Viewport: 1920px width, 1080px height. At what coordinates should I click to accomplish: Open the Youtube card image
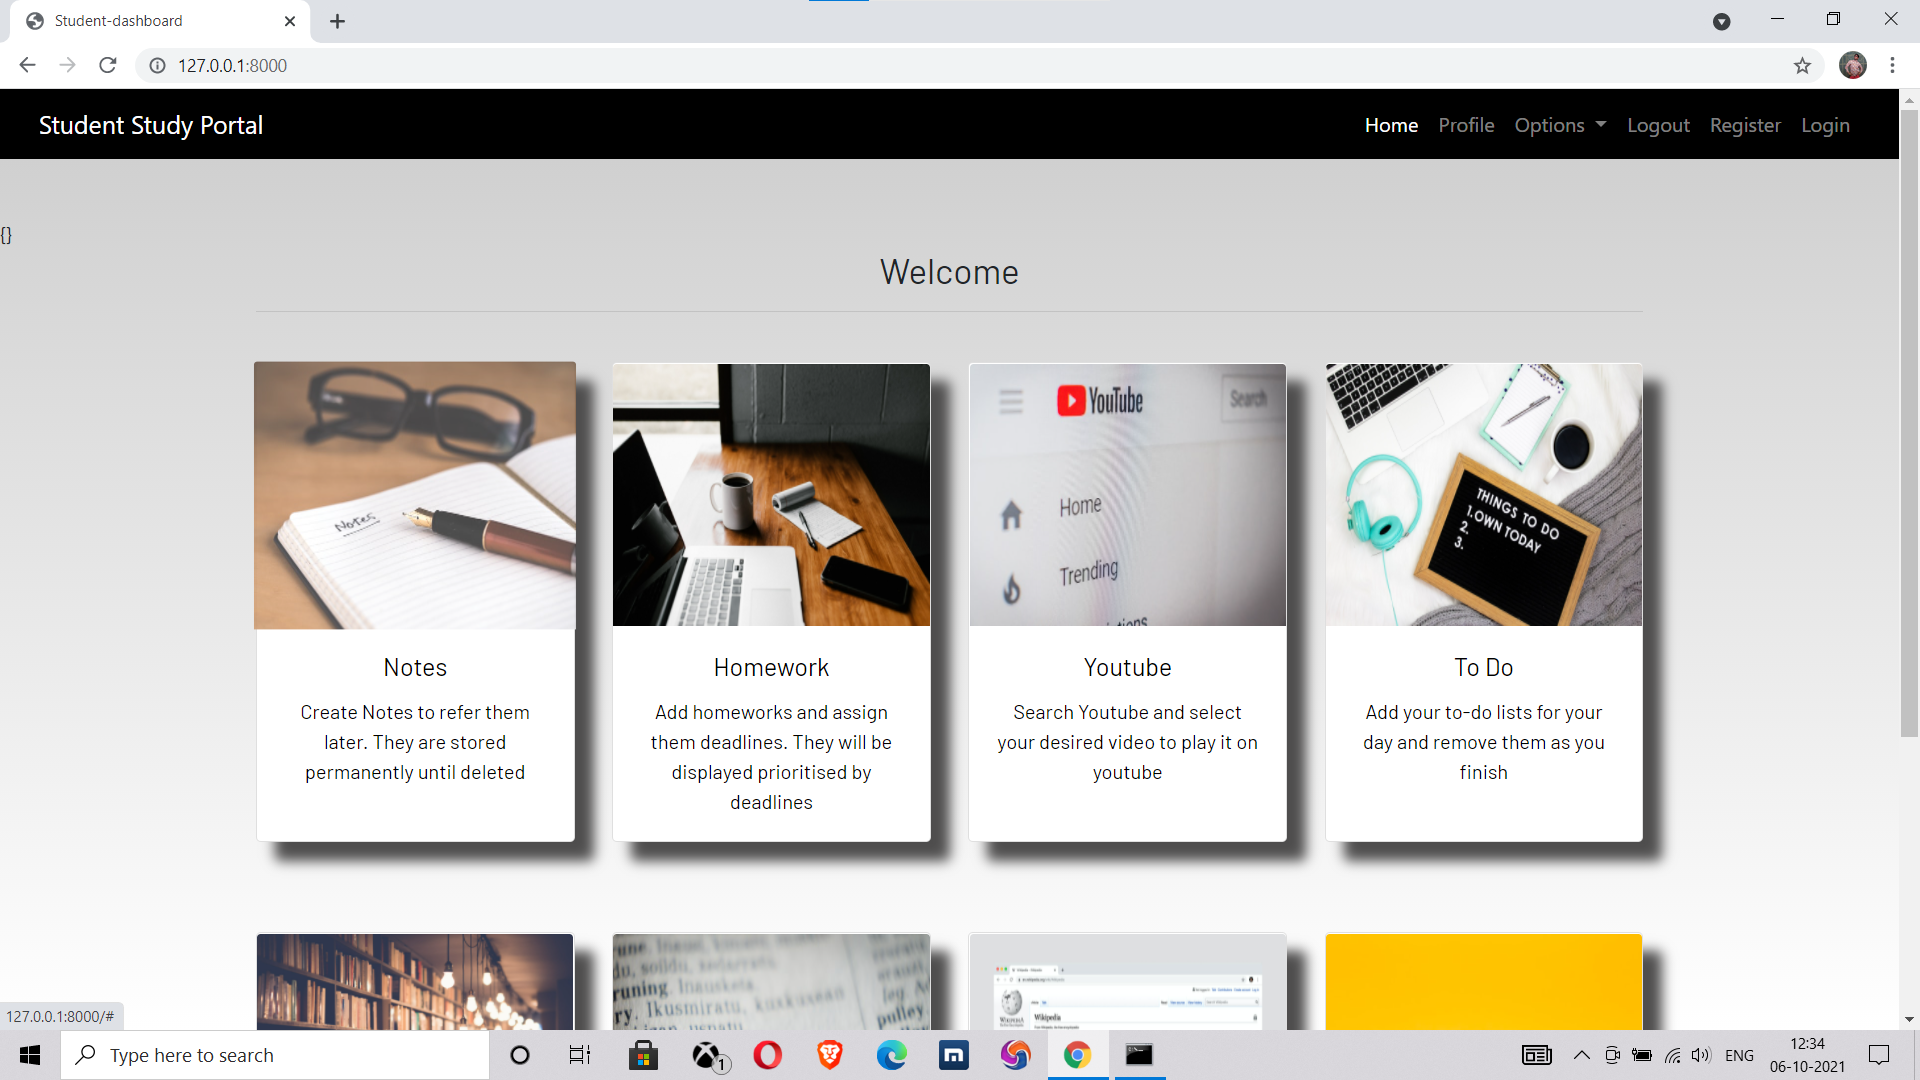tap(1127, 495)
